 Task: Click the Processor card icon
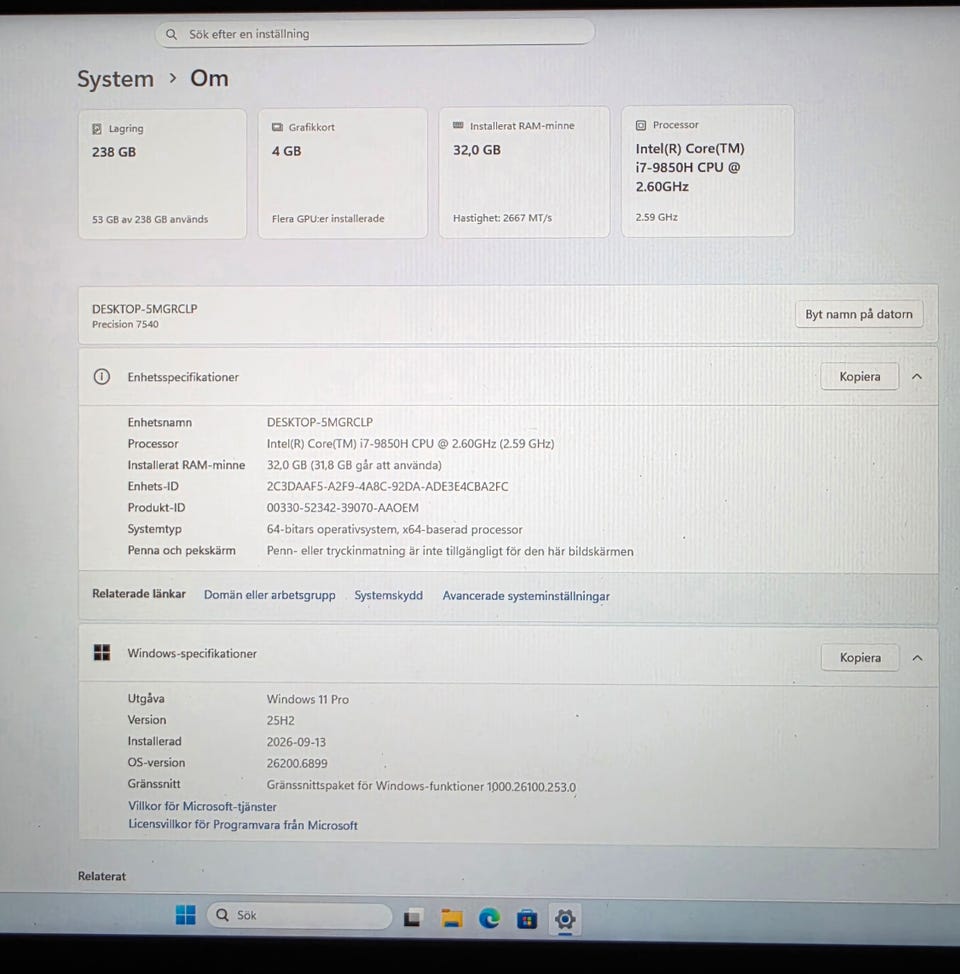click(x=641, y=125)
